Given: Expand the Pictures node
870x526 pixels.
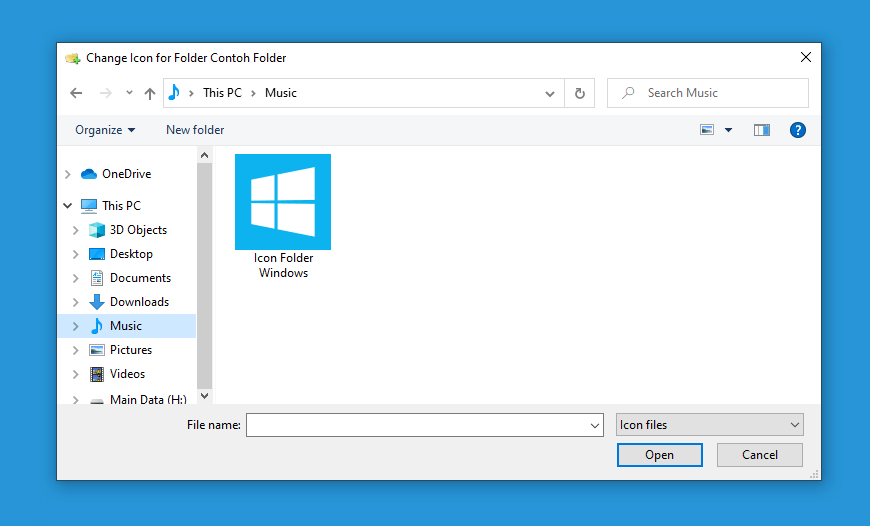Looking at the screenshot, I should (75, 350).
